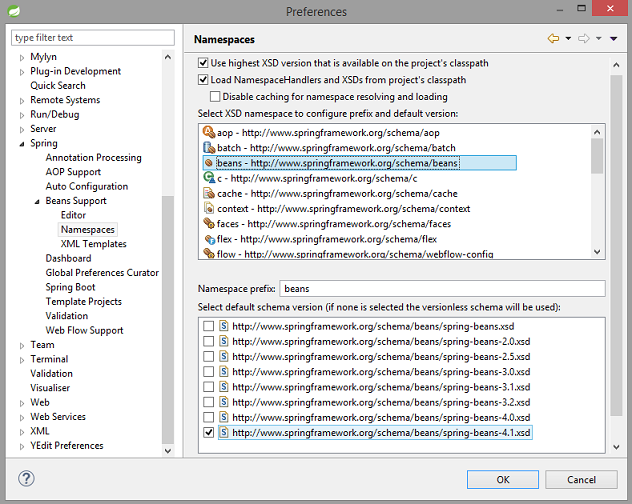The width and height of the screenshot is (632, 504).
Task: Click the namespace list scrollbar thumb
Action: click(x=597, y=156)
